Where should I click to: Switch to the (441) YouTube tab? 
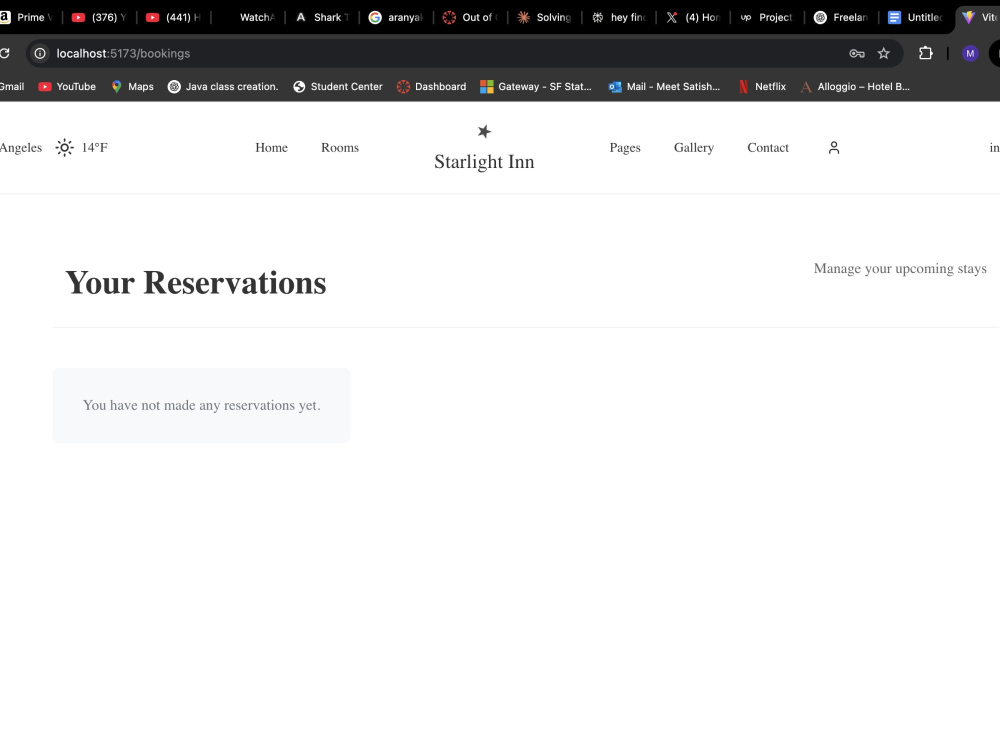[174, 17]
